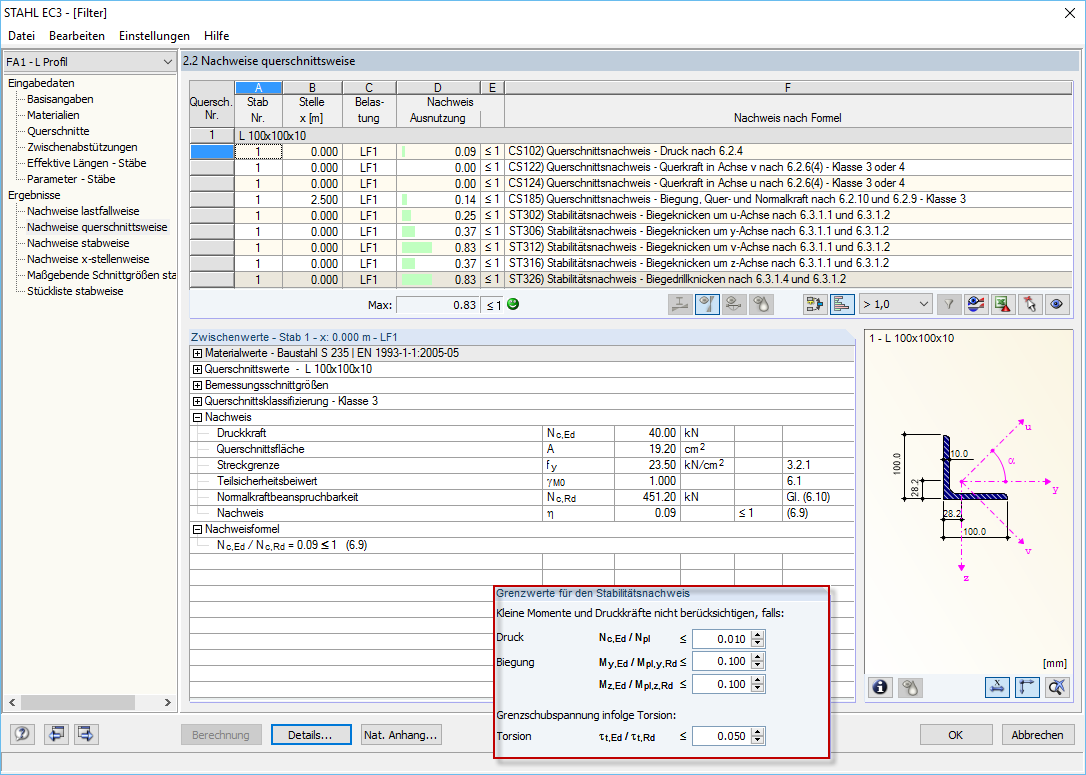Click the funnel filter icon
The height and width of the screenshot is (775, 1086).
pyautogui.click(x=949, y=304)
